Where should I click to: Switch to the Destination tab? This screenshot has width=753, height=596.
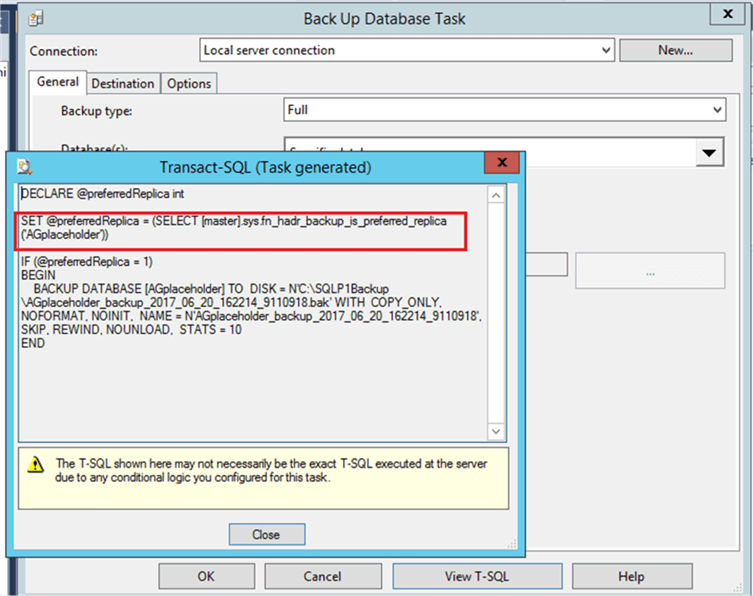pos(123,84)
